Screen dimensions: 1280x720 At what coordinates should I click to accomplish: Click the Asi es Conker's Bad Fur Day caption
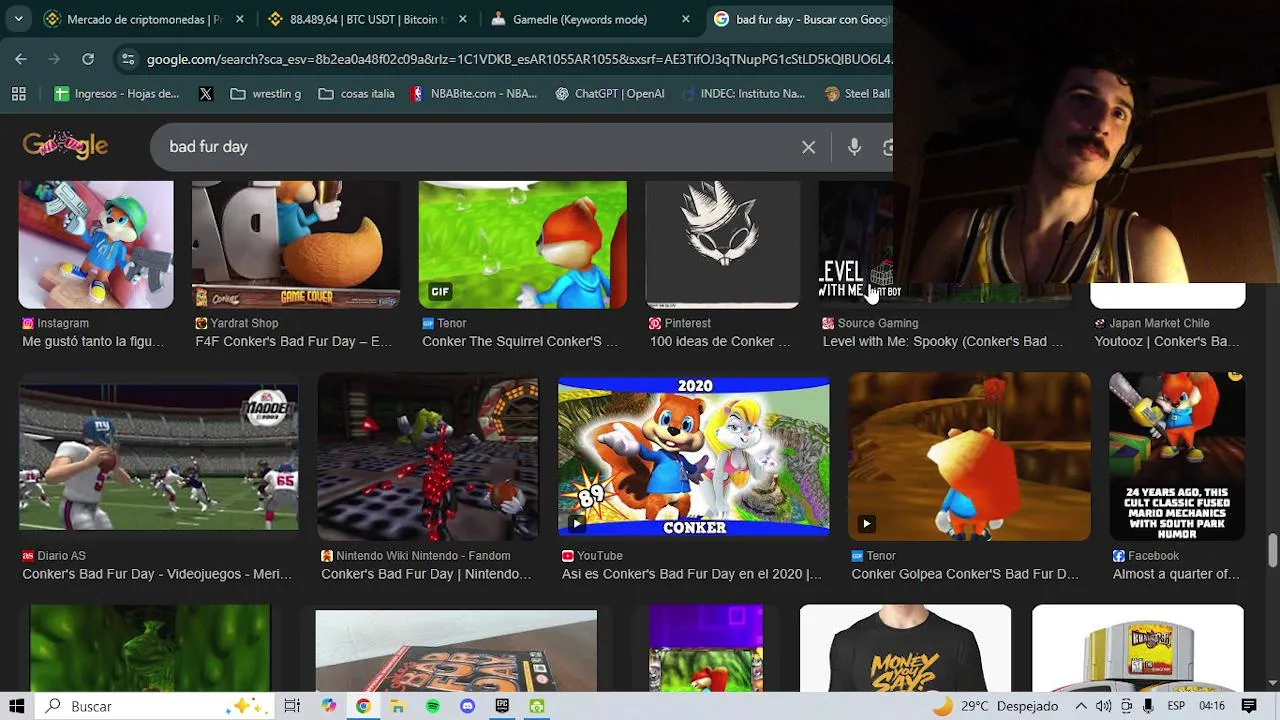(692, 574)
